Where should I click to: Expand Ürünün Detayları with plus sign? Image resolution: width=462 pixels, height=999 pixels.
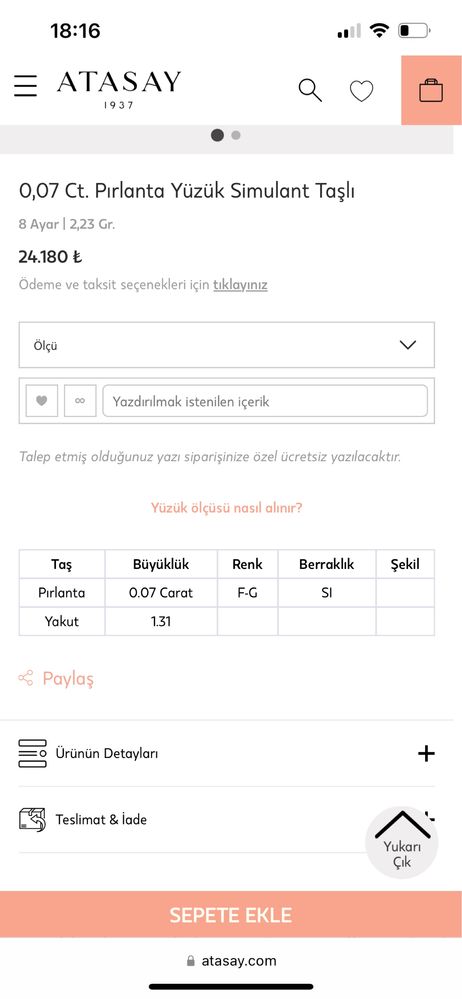coord(426,754)
